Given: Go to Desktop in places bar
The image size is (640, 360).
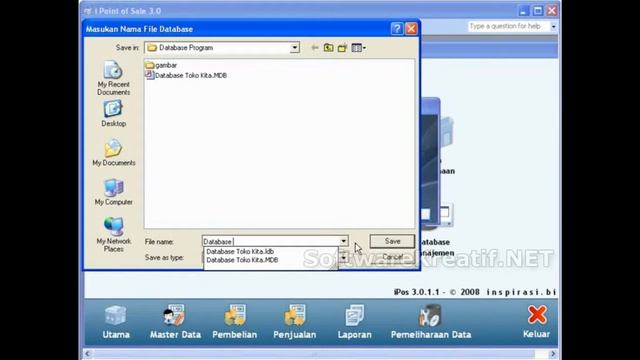Looking at the screenshot, I should tap(113, 114).
